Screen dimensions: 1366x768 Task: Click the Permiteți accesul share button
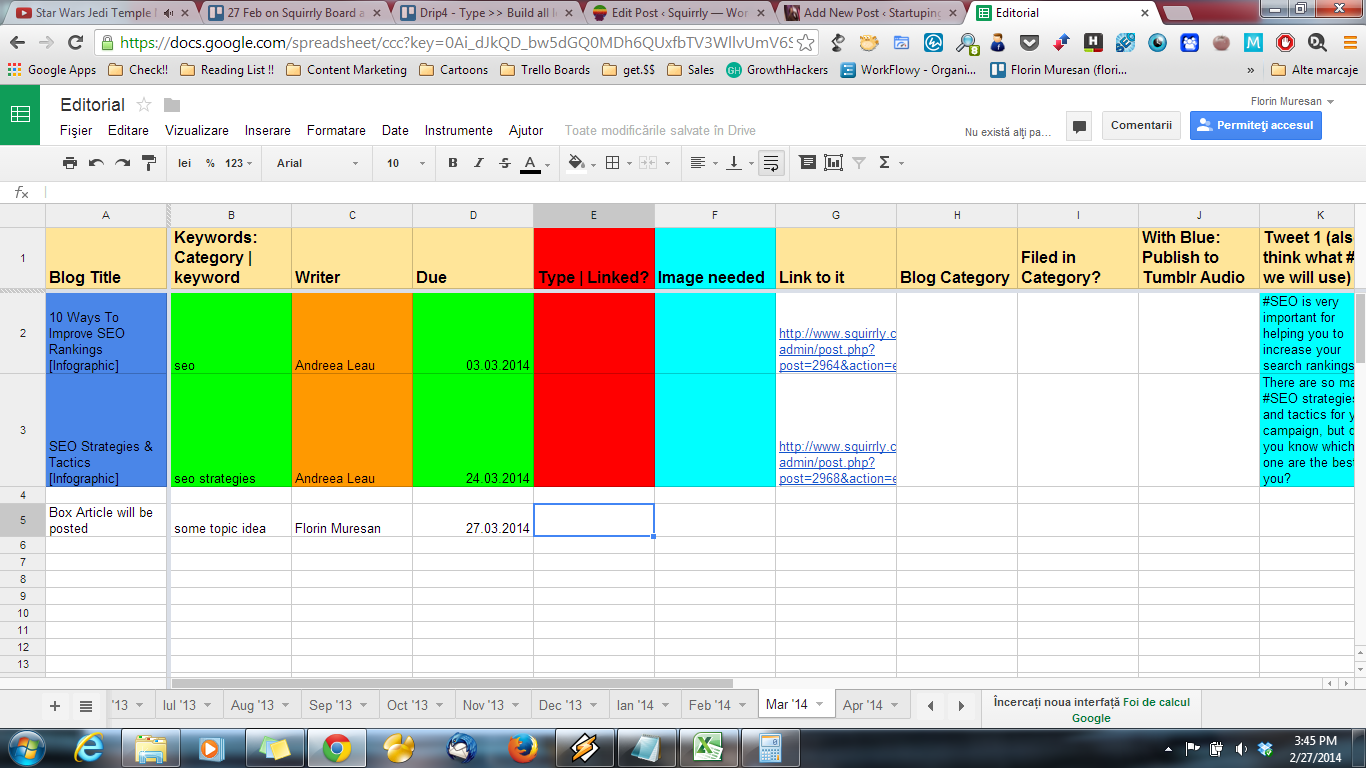tap(1255, 125)
